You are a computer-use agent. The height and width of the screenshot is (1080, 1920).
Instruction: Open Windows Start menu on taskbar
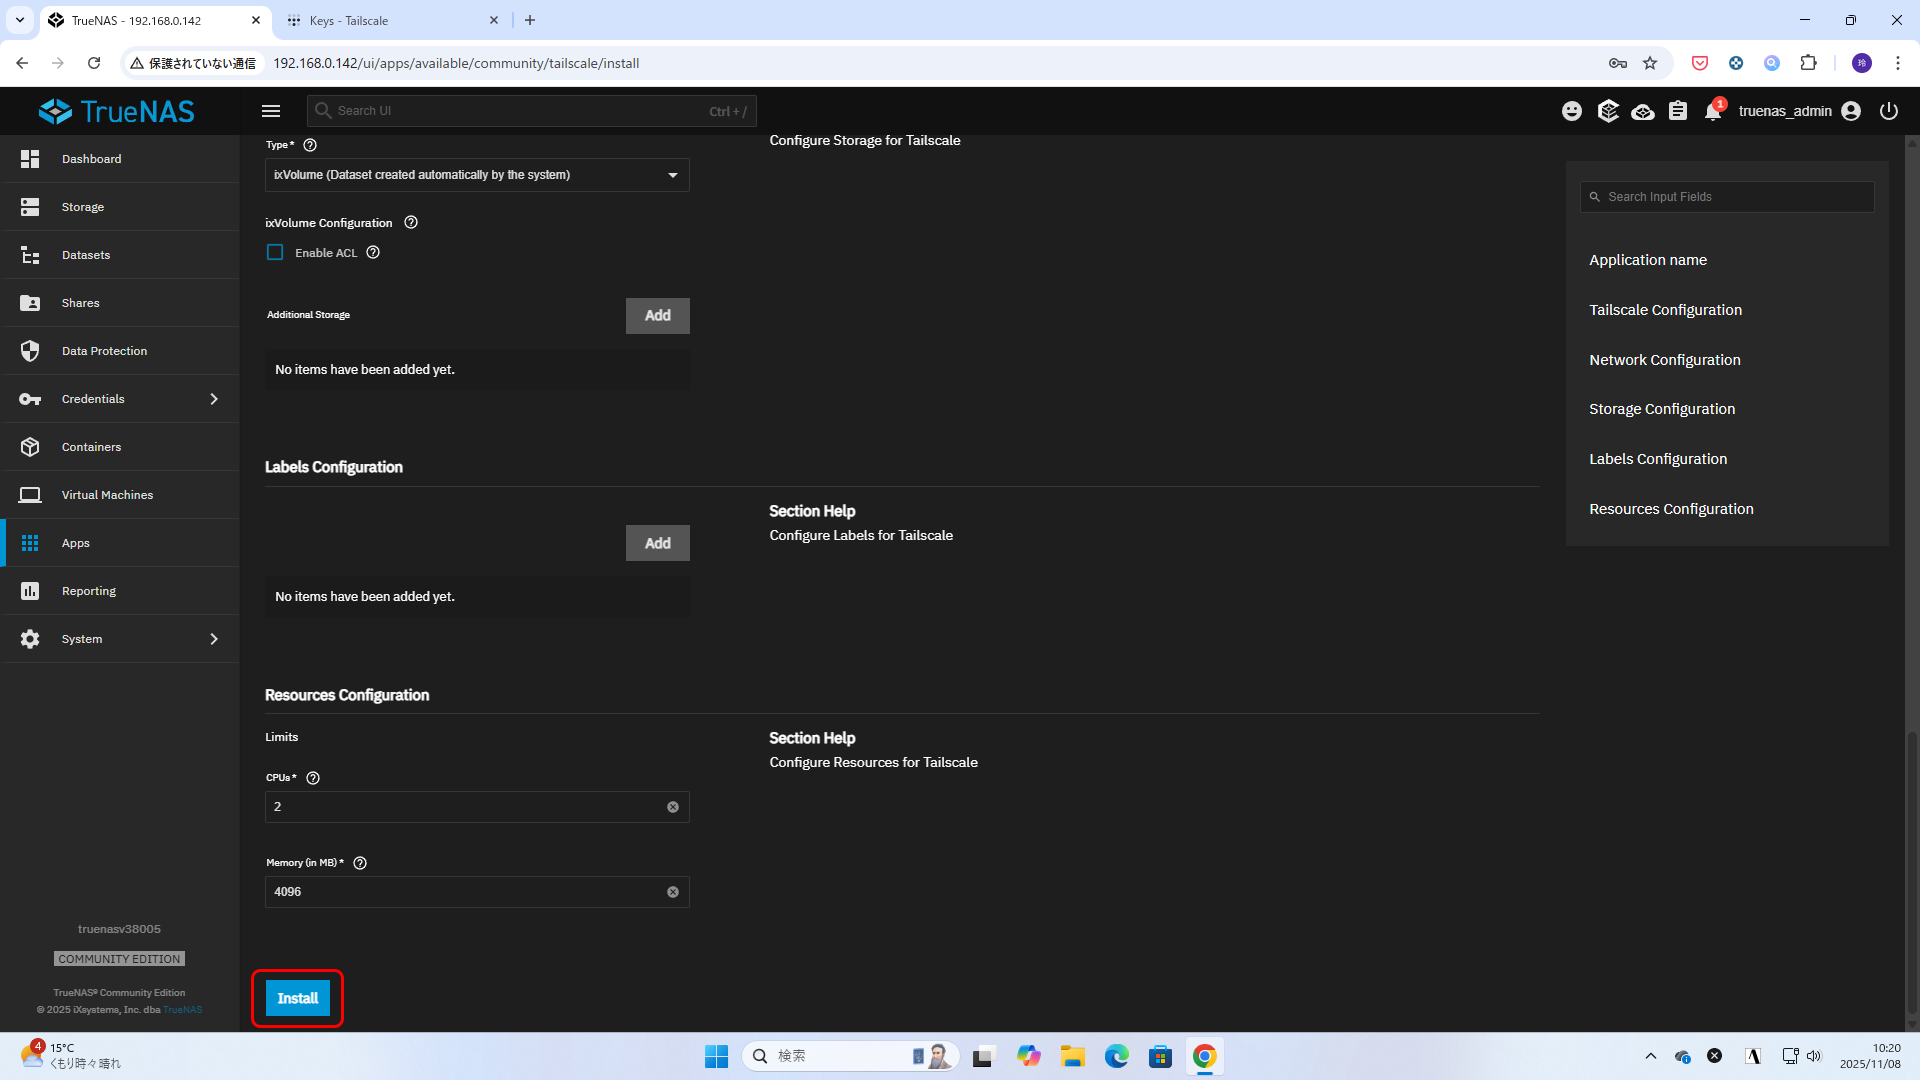coord(716,1056)
